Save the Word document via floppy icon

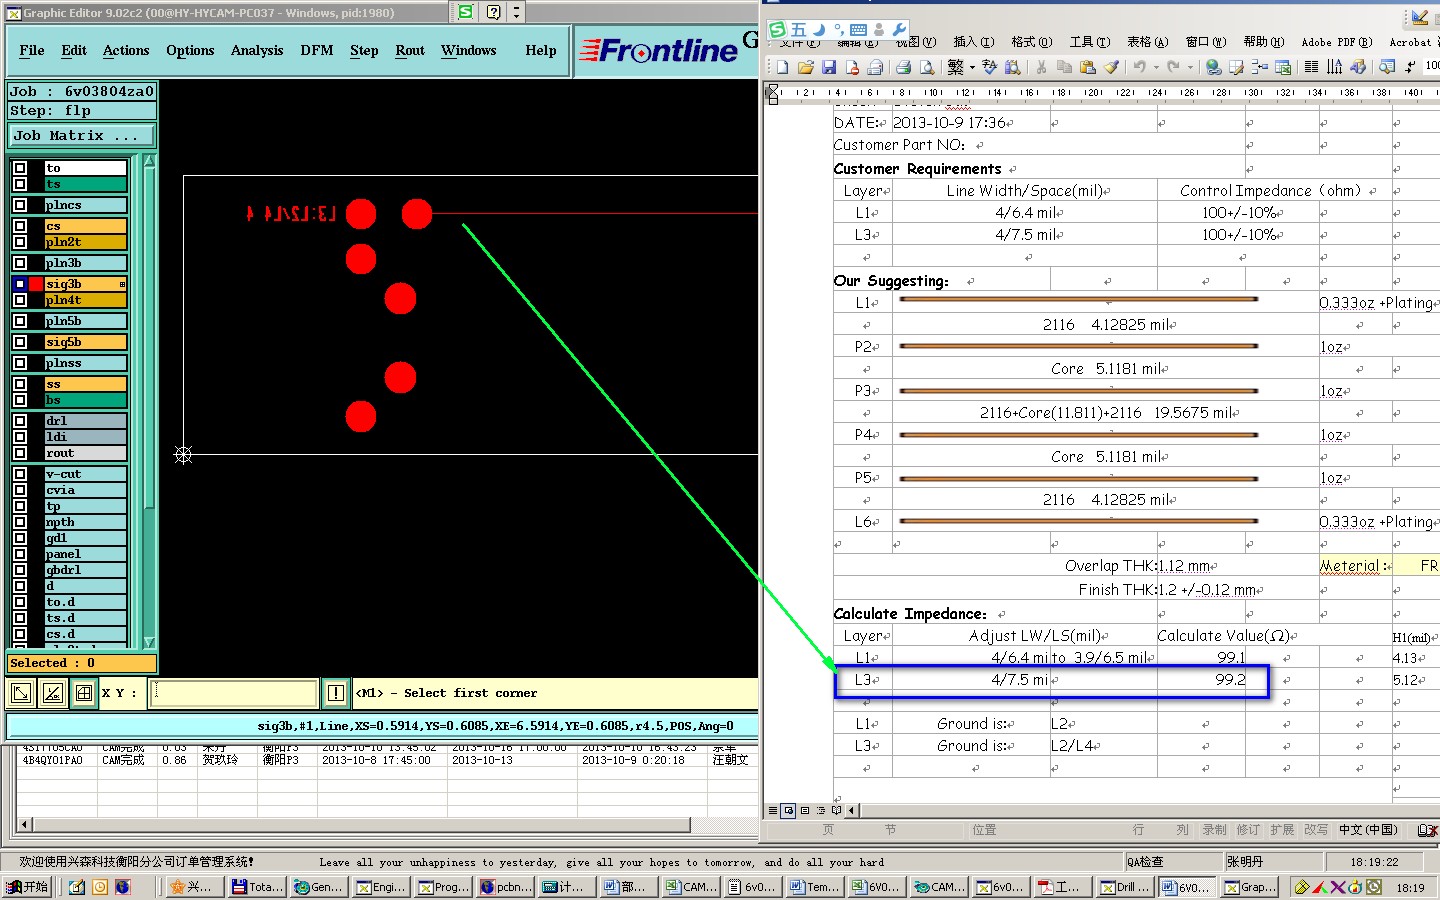coord(829,67)
